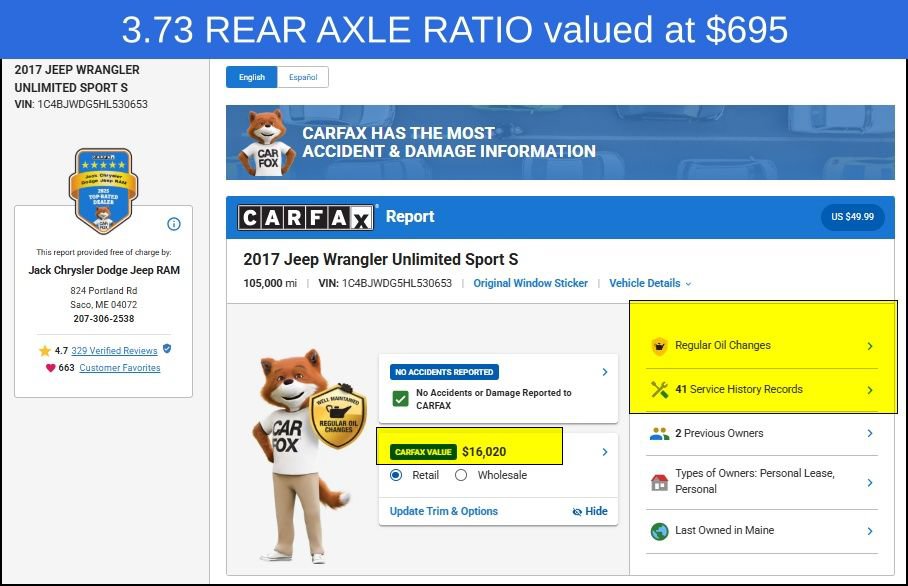Screen dimensions: 908x586
Task: Click the oil can icon beside Regular Oil Changes
Action: tap(659, 346)
